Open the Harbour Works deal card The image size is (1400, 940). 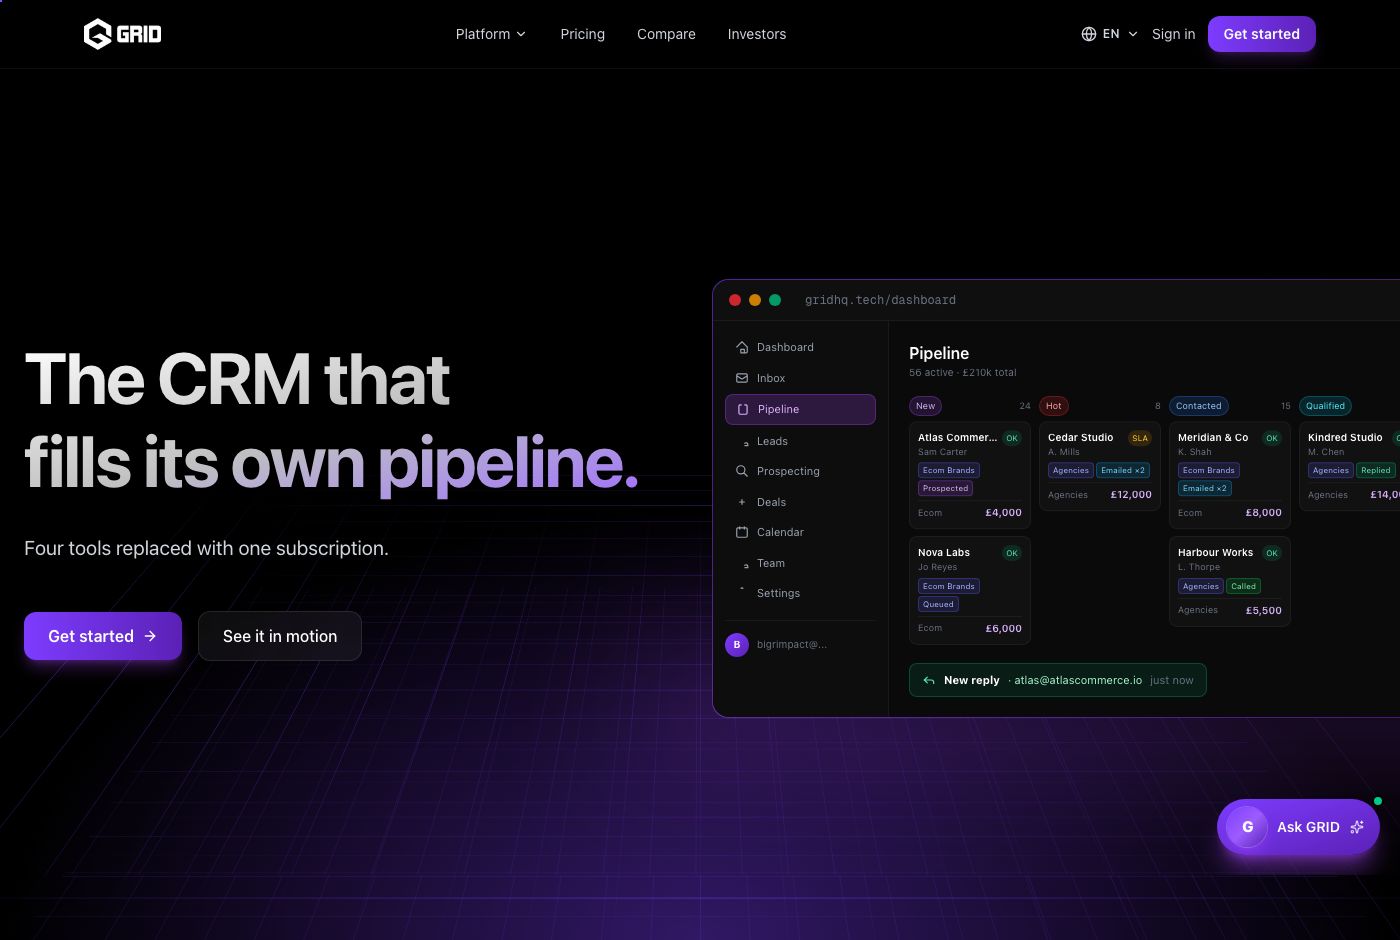tap(1230, 582)
